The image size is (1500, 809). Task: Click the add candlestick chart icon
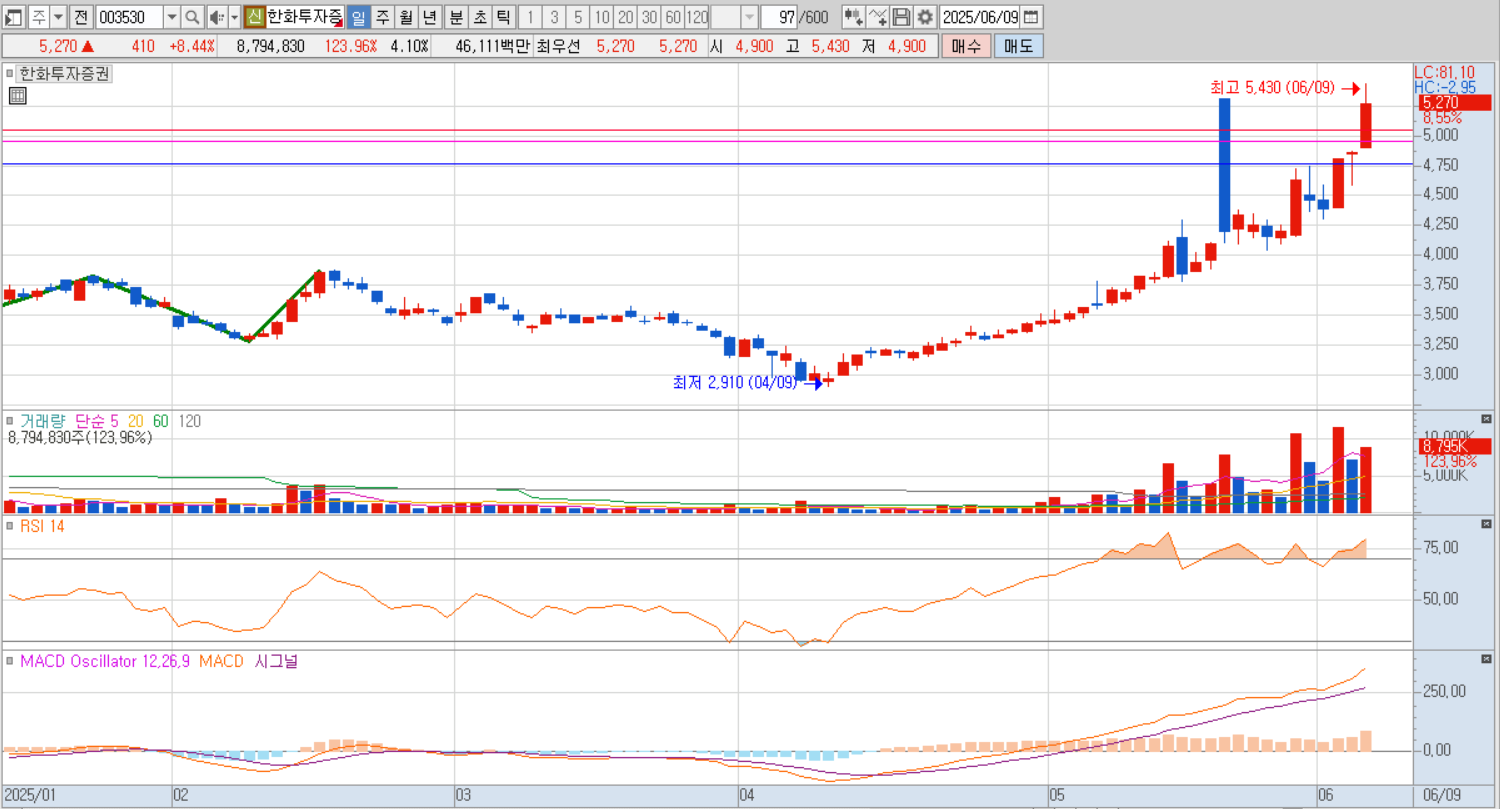853,17
